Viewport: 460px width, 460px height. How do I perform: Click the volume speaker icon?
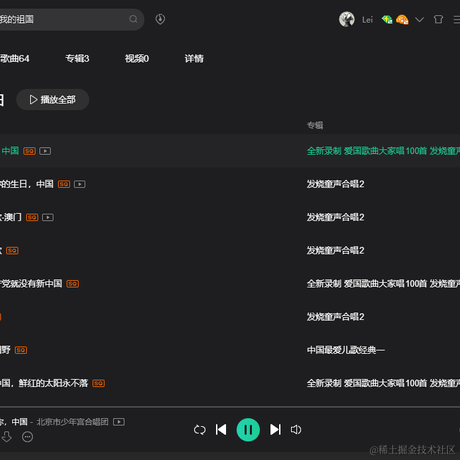click(x=296, y=430)
